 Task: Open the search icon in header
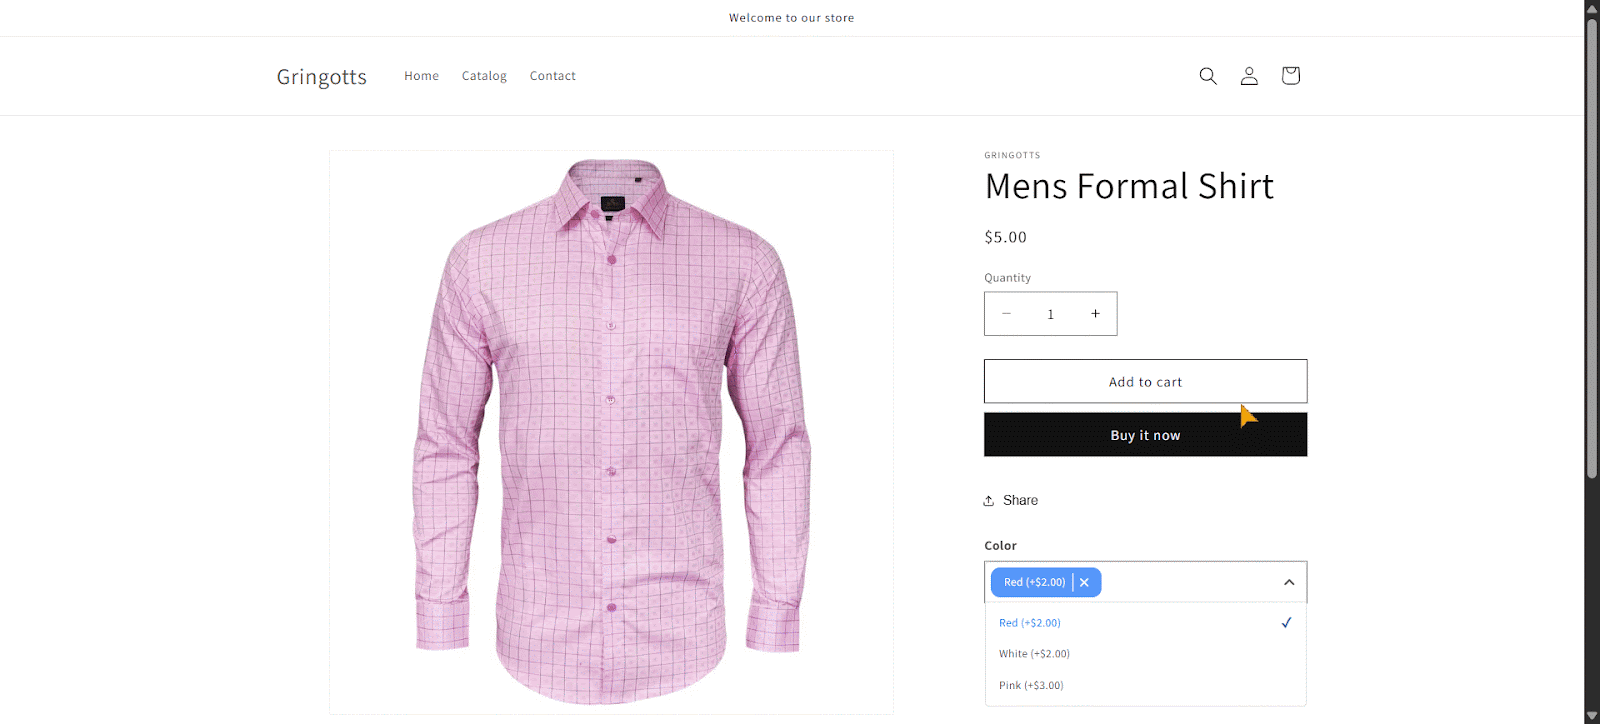coord(1208,76)
